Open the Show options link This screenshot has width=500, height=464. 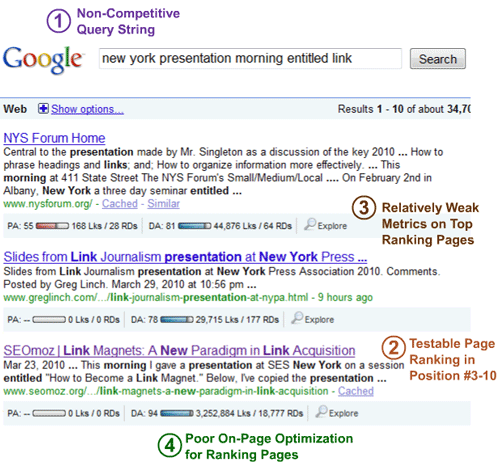coord(87,109)
